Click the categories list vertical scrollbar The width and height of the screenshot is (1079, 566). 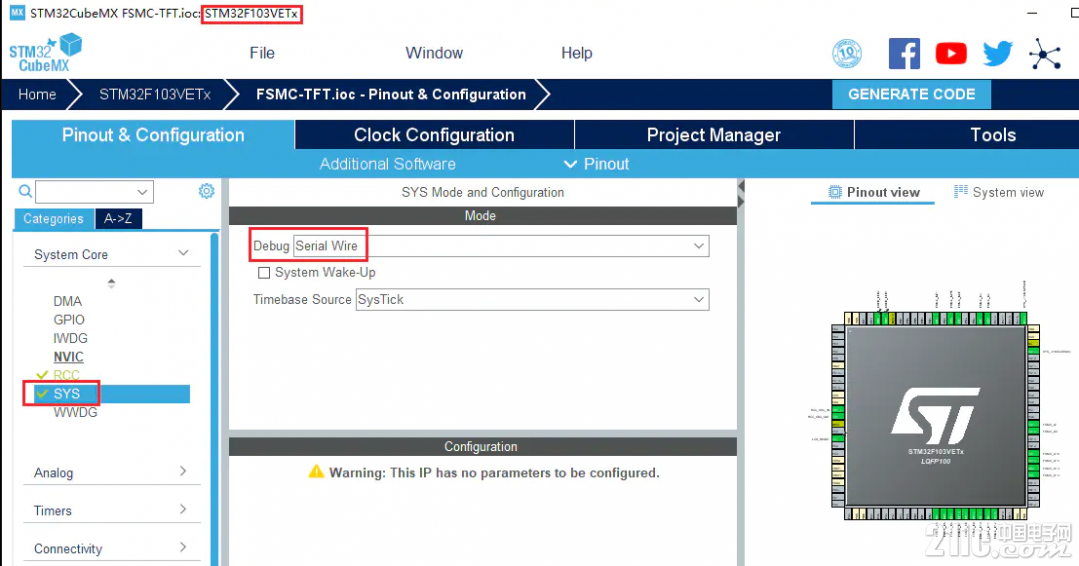coord(215,399)
